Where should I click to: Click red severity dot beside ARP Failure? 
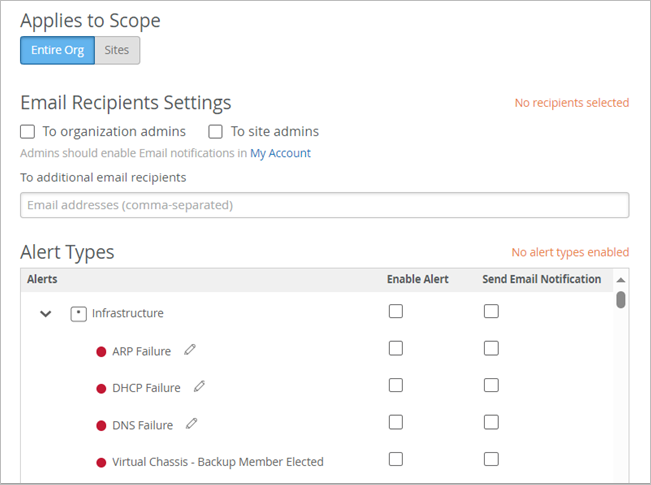(x=101, y=352)
